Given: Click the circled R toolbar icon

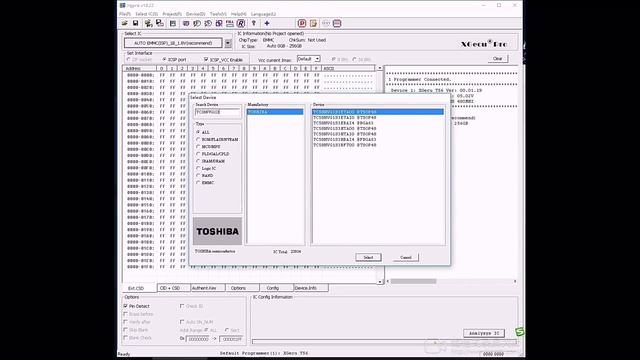Looking at the screenshot, I should click(241, 23).
